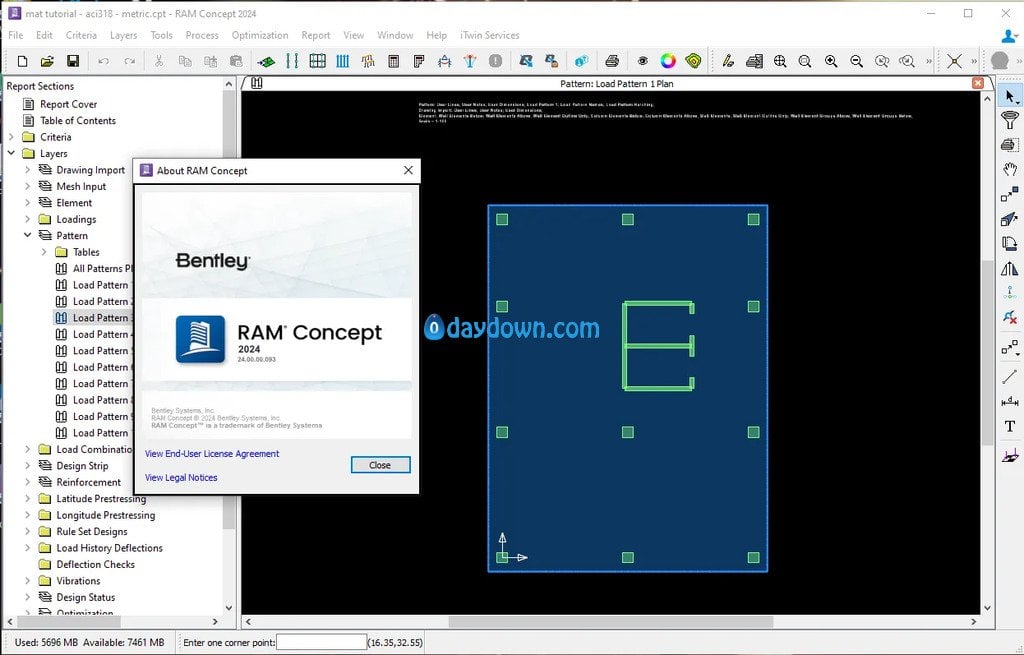Open the File menu

pyautogui.click(x=16, y=35)
